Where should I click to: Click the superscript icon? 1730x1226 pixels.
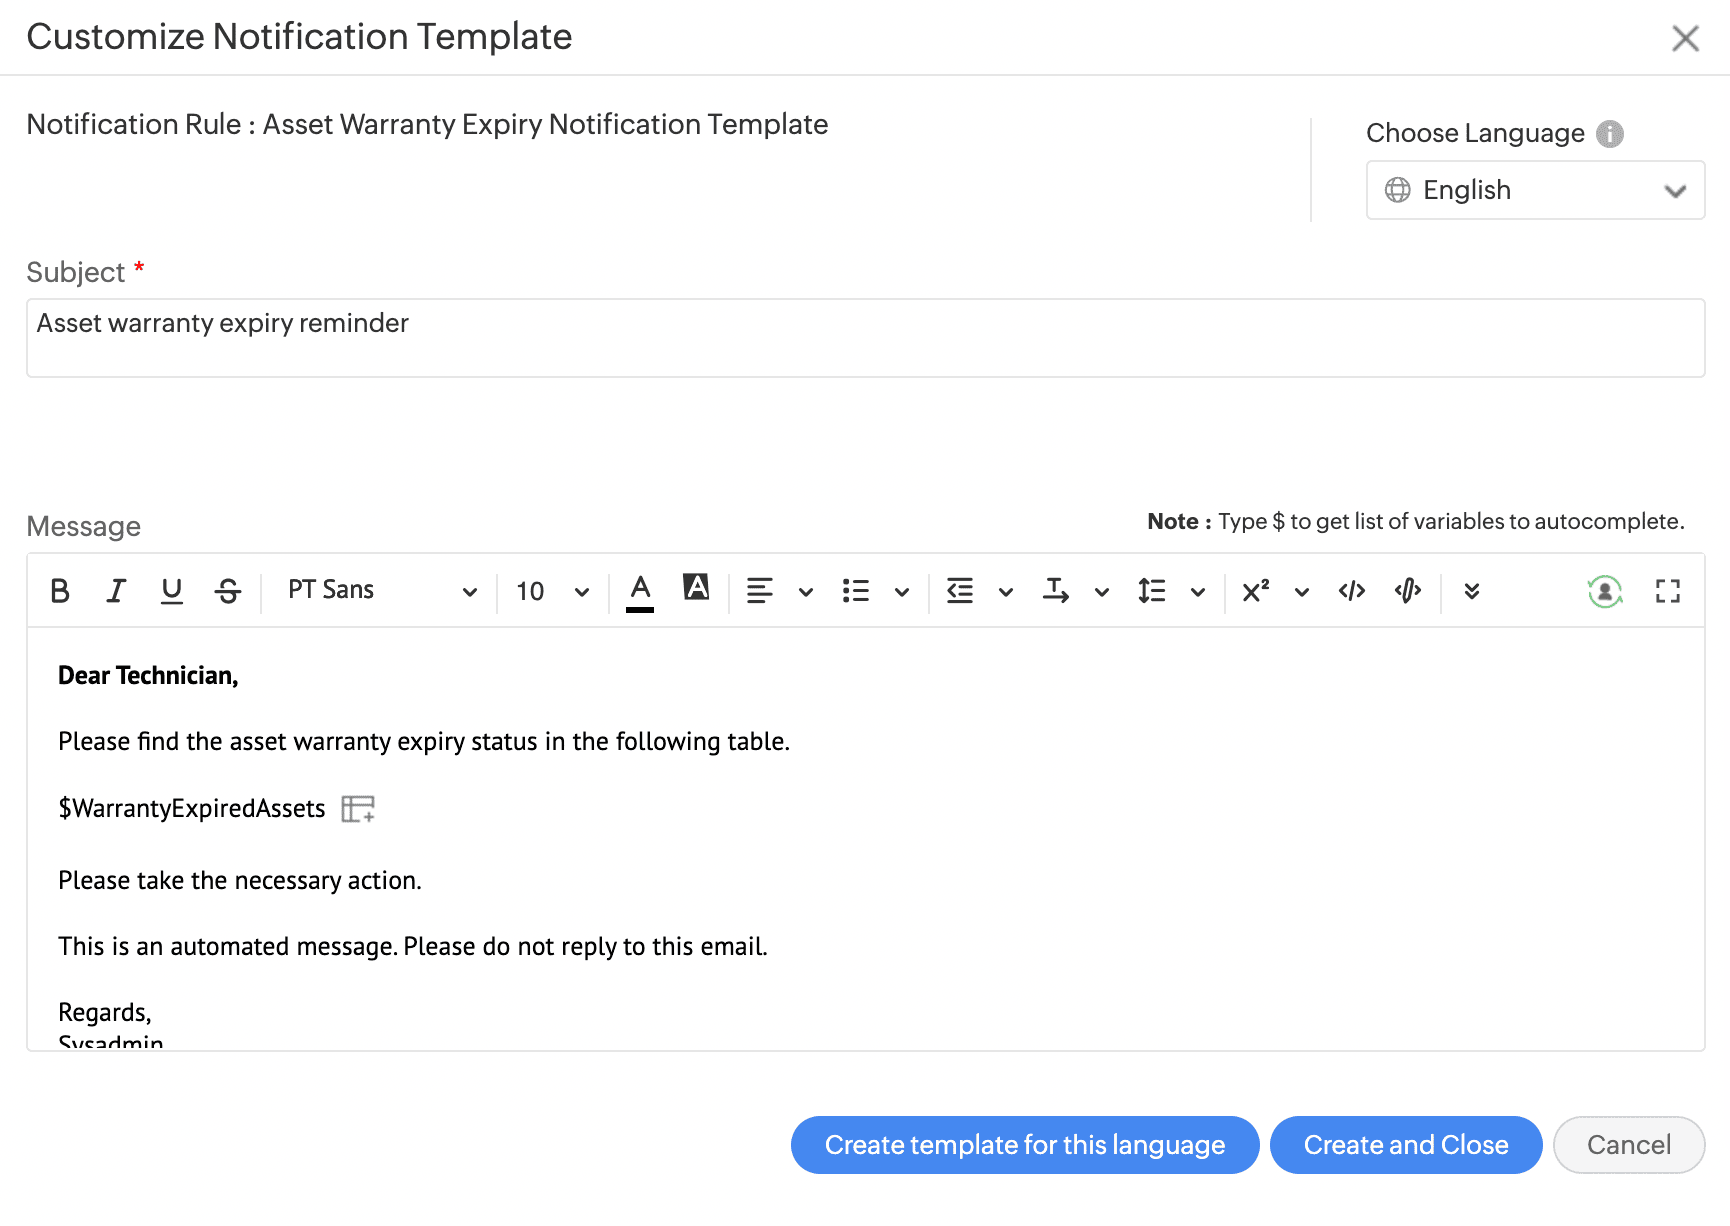(1256, 591)
